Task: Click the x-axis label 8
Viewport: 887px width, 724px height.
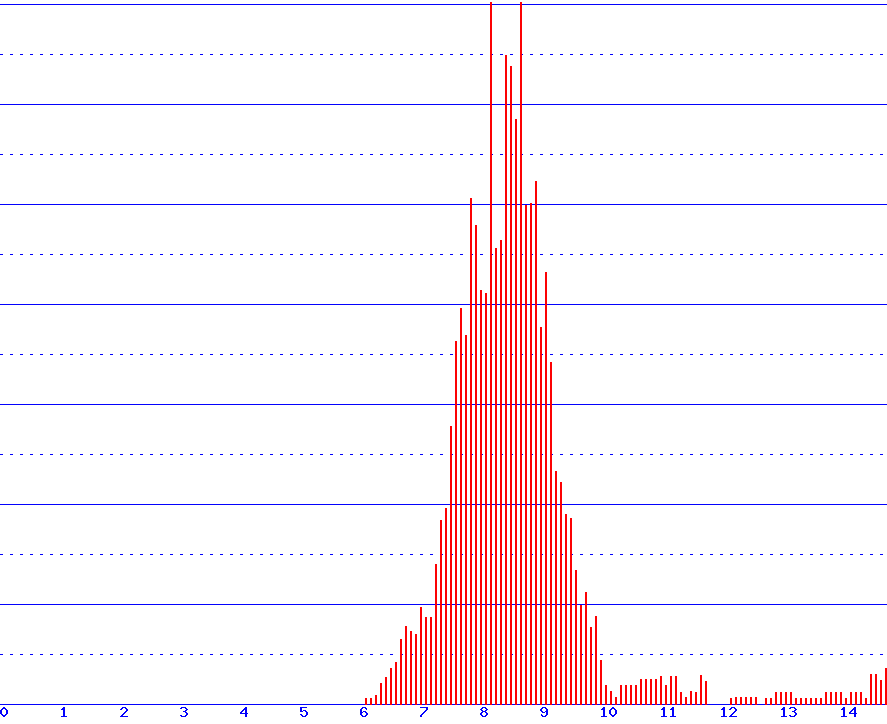Action: [484, 712]
